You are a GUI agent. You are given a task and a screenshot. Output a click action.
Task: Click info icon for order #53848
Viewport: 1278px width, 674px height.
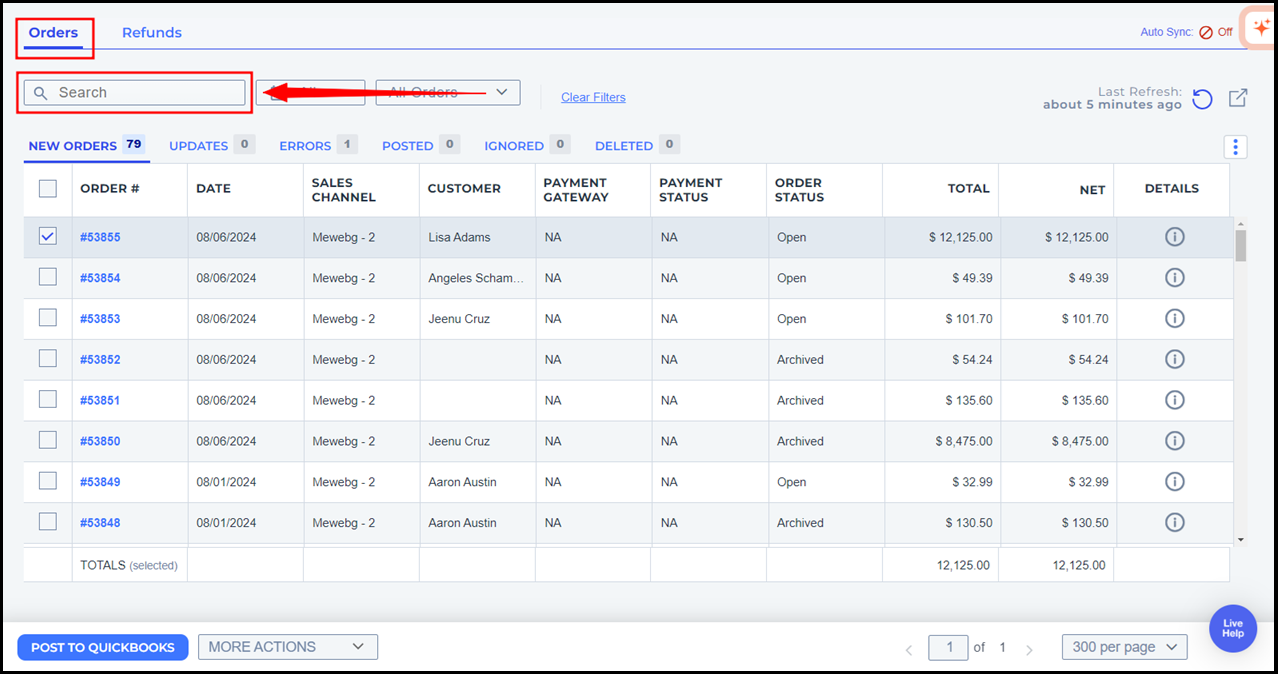tap(1175, 522)
